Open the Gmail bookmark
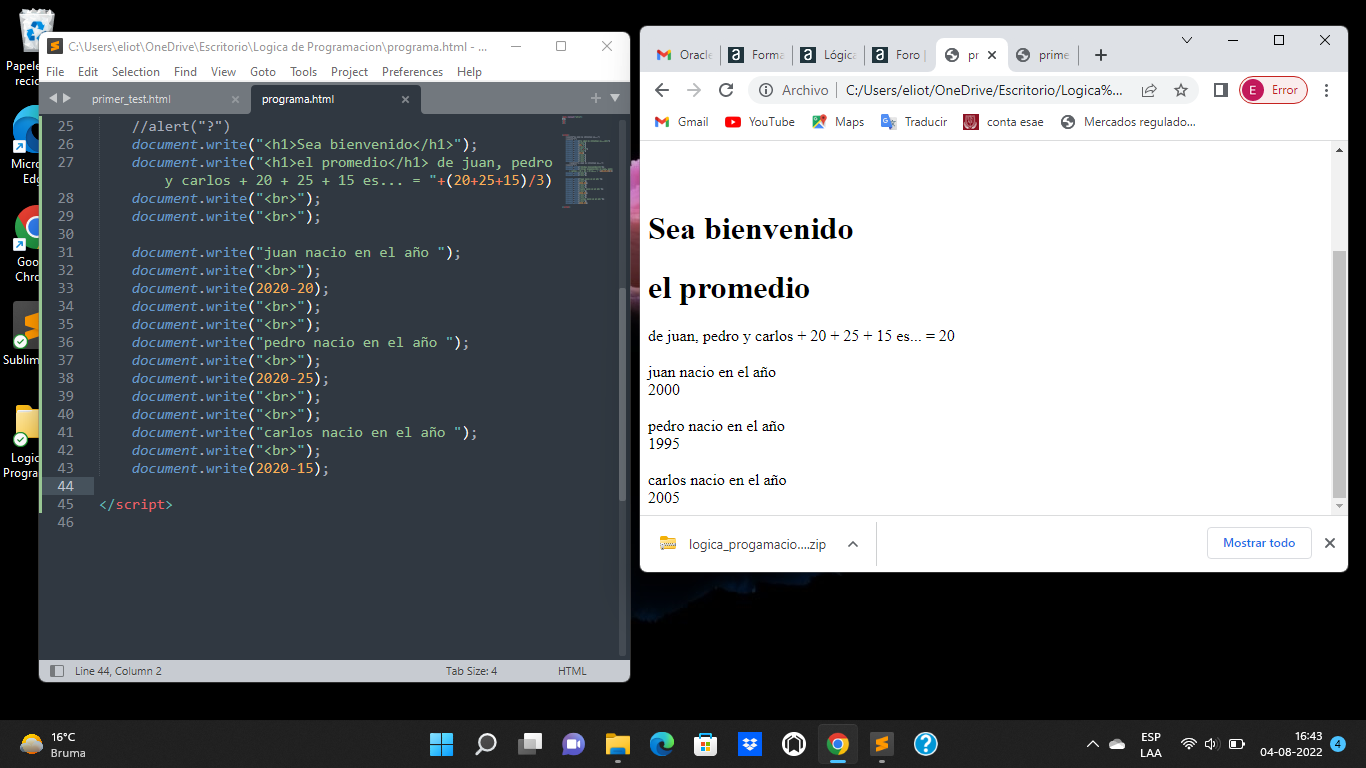Viewport: 1366px width, 768px height. (x=682, y=122)
